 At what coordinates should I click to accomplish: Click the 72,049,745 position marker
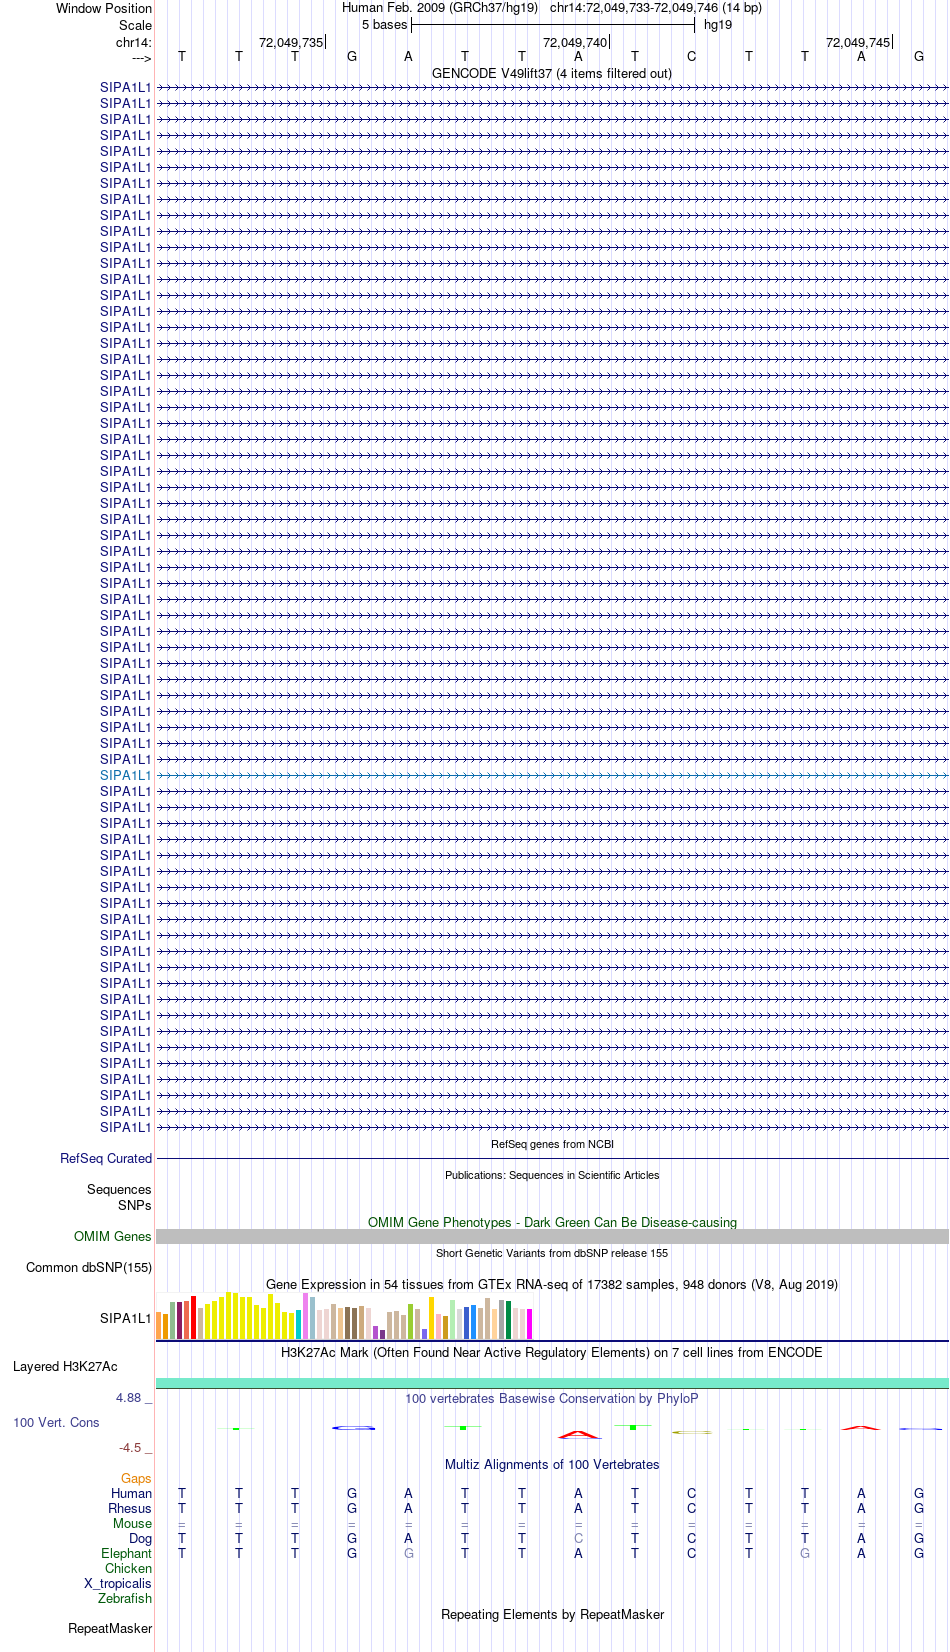[x=858, y=43]
